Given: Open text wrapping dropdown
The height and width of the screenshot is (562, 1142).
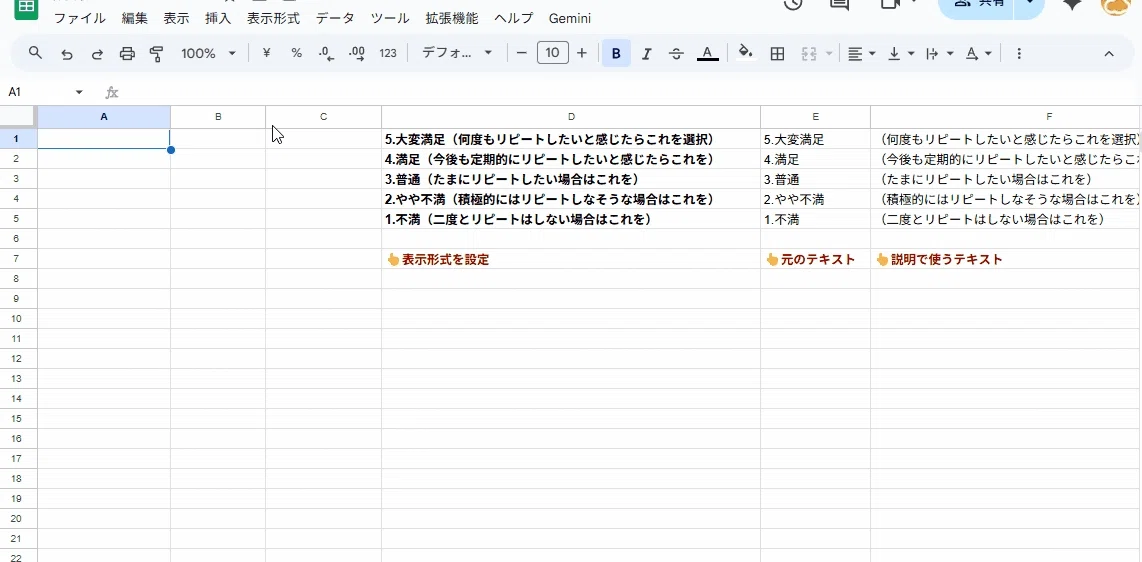Looking at the screenshot, I should 940,53.
